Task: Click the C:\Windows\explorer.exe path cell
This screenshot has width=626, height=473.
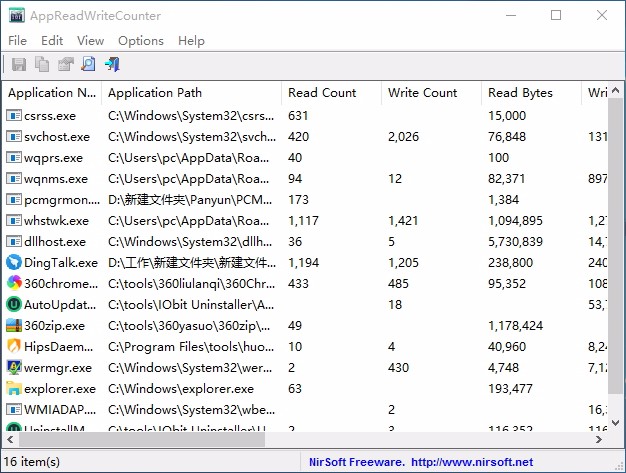Action: (181, 389)
